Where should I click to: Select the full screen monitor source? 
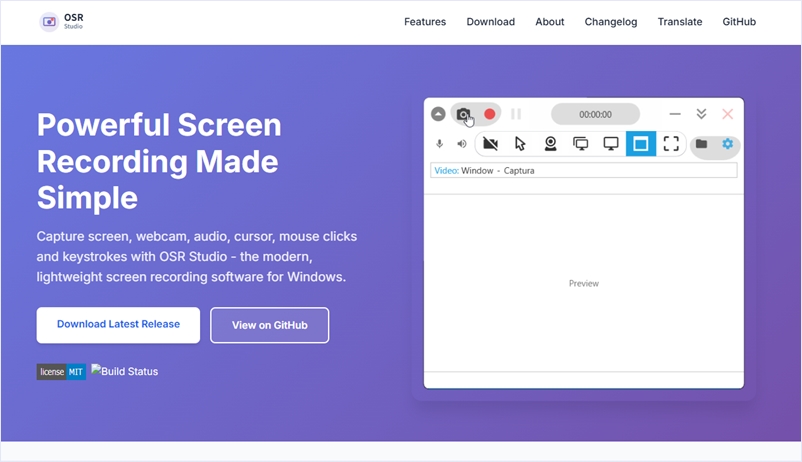610,144
